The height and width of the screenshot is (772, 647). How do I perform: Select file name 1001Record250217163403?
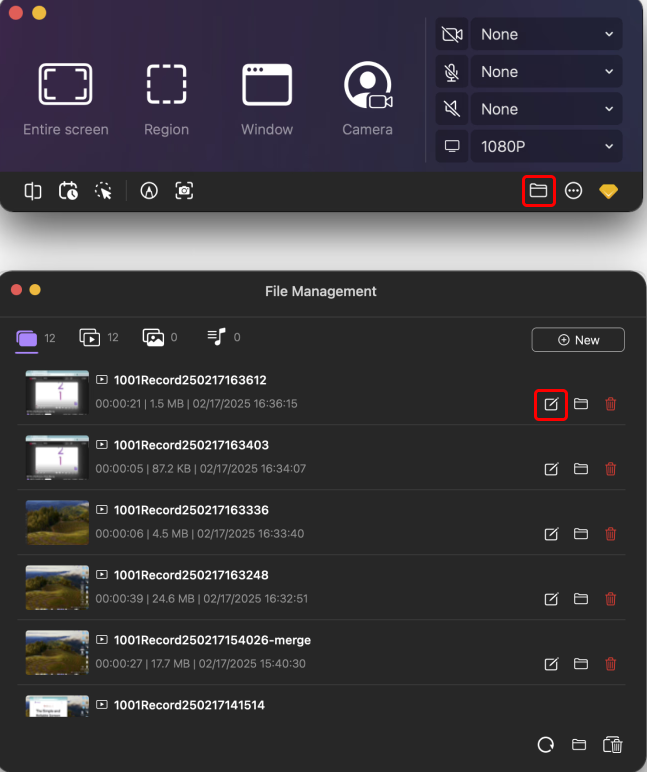(191, 445)
